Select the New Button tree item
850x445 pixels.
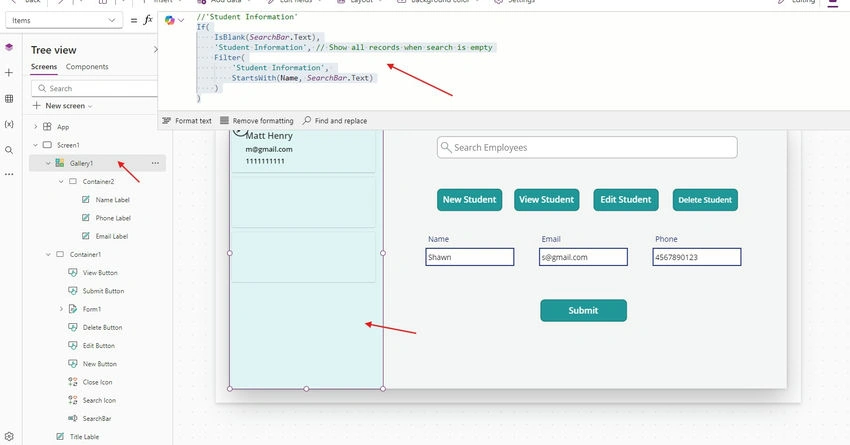[x=99, y=364]
